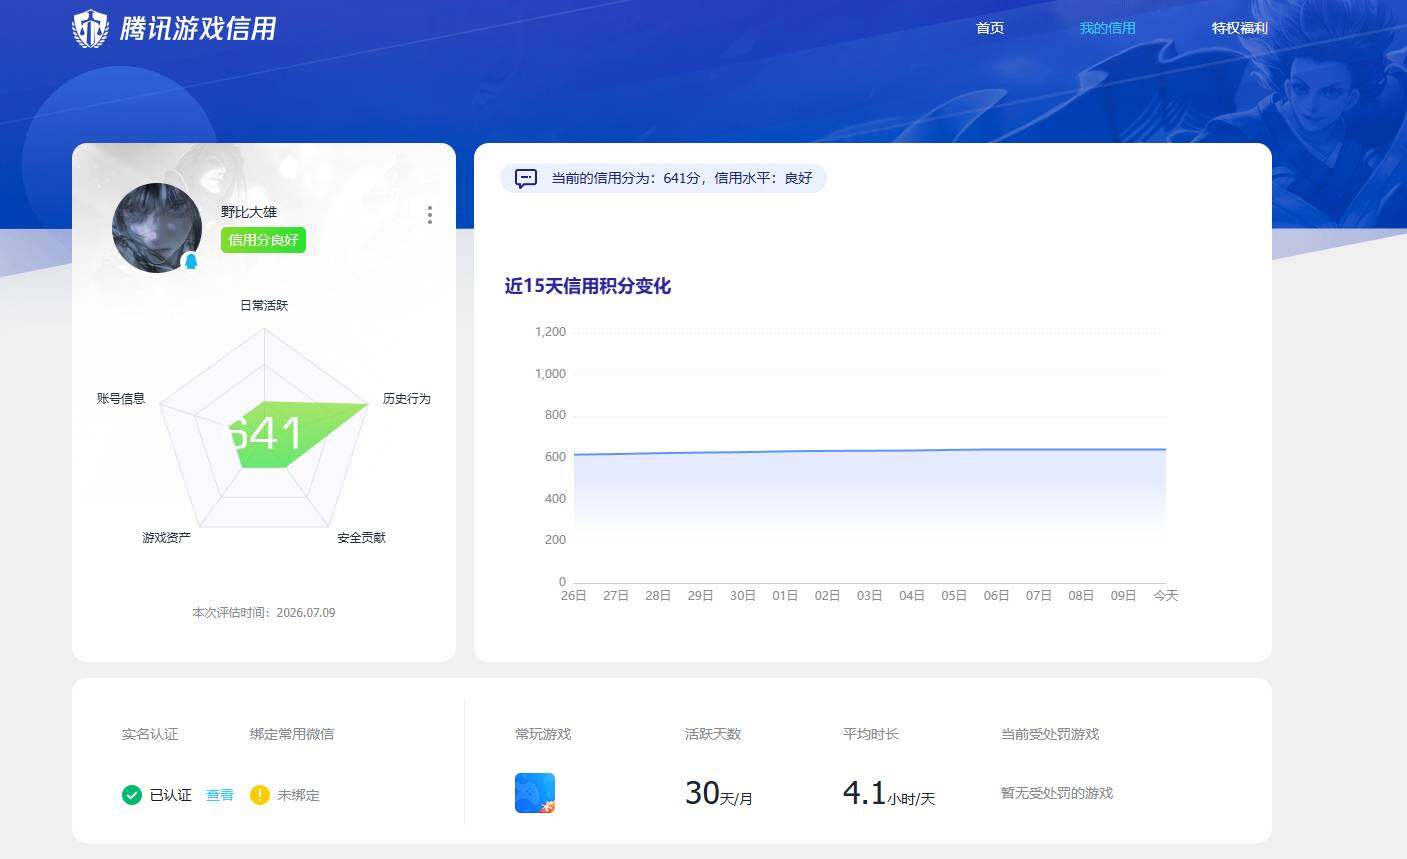Click the 实名认证 label
Image resolution: width=1407 pixels, height=859 pixels.
point(150,734)
